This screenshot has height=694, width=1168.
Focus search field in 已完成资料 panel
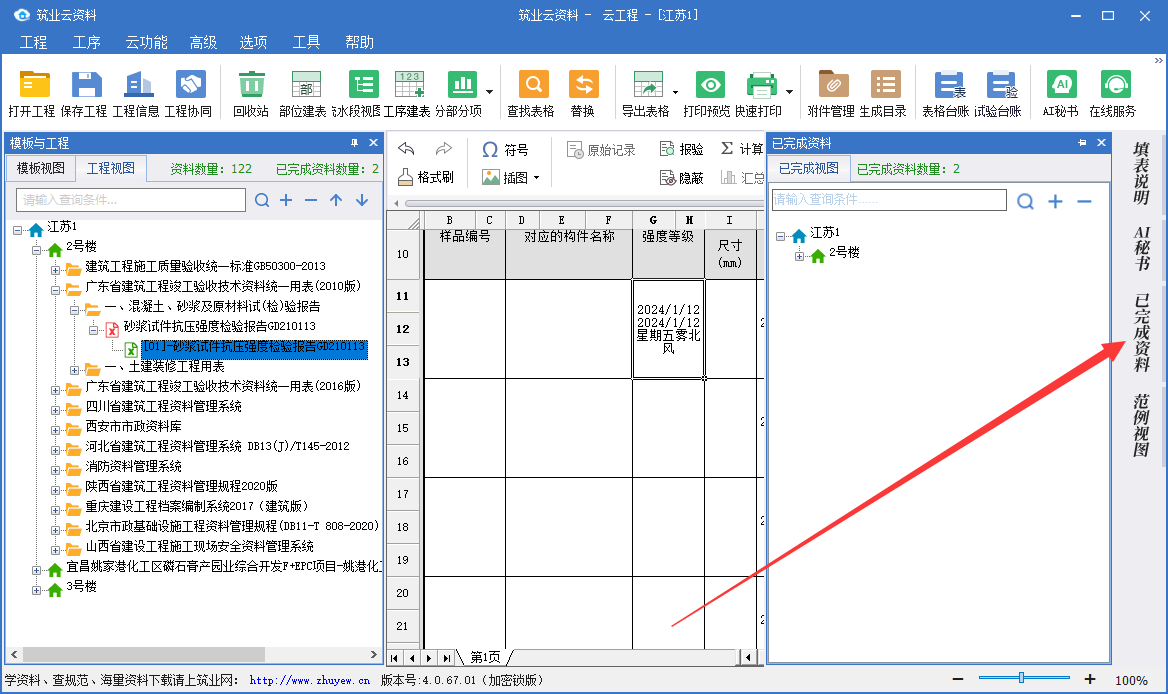(x=889, y=200)
